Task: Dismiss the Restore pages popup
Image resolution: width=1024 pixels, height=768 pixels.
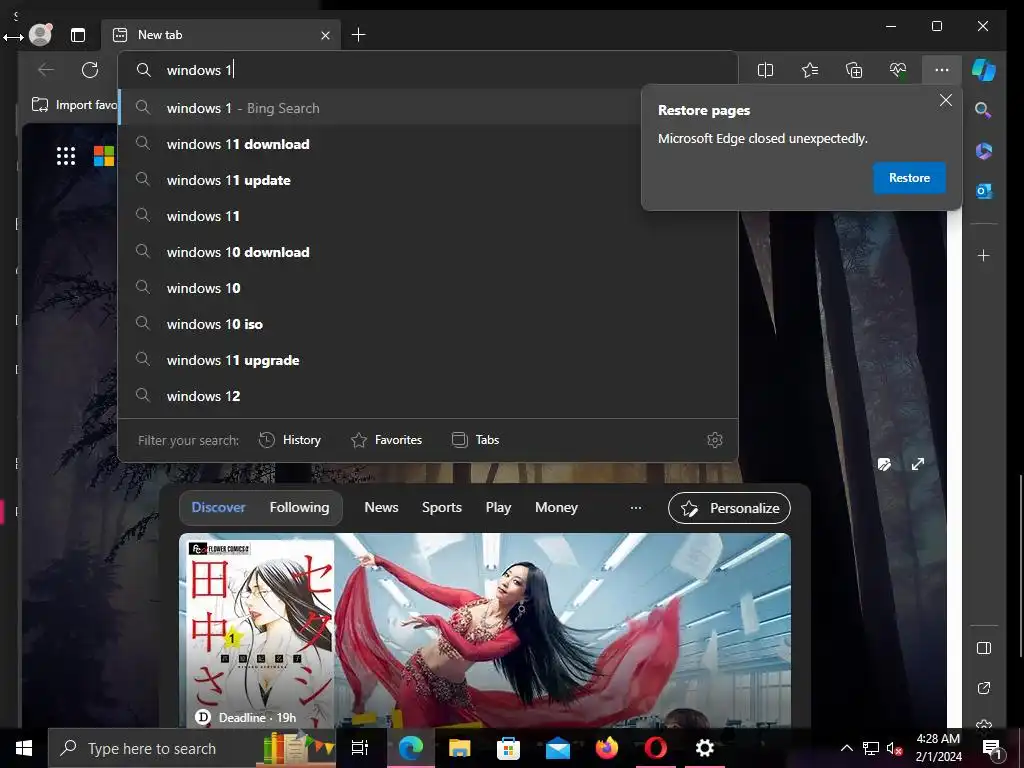Action: 946,101
